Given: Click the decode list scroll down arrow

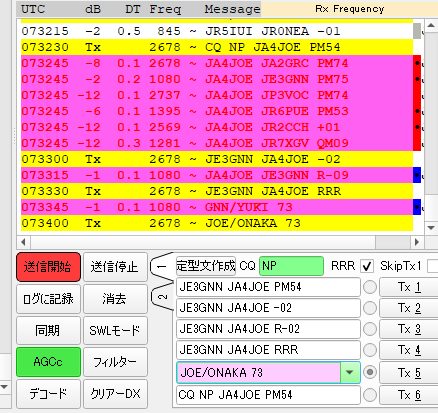Looking at the screenshot, I should click(x=430, y=228).
